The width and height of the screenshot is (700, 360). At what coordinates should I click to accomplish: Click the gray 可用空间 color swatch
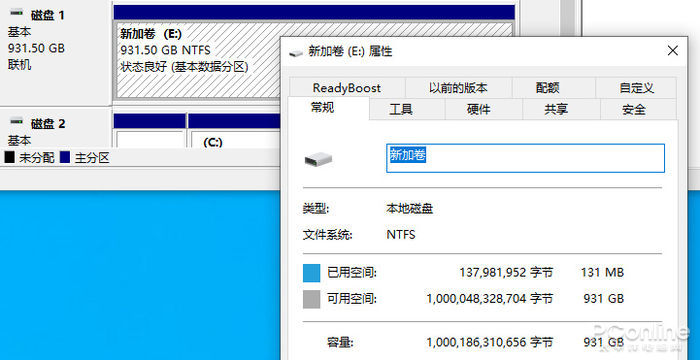click(312, 299)
